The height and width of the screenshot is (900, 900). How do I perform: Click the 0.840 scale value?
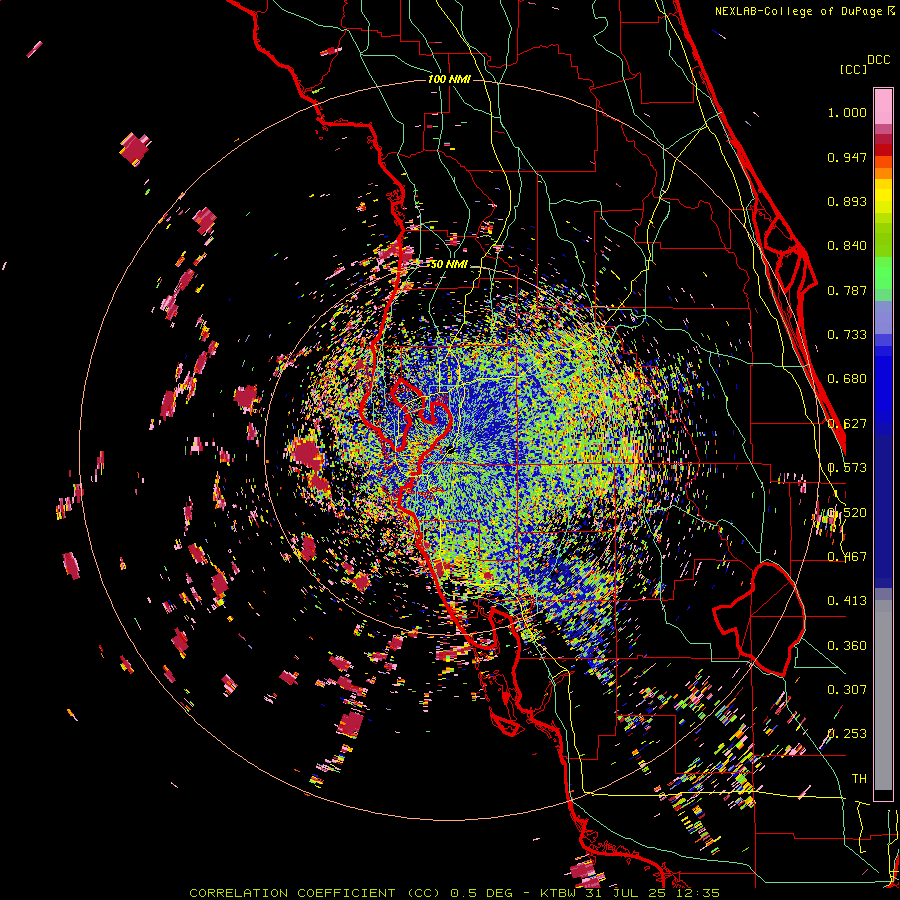(x=847, y=246)
